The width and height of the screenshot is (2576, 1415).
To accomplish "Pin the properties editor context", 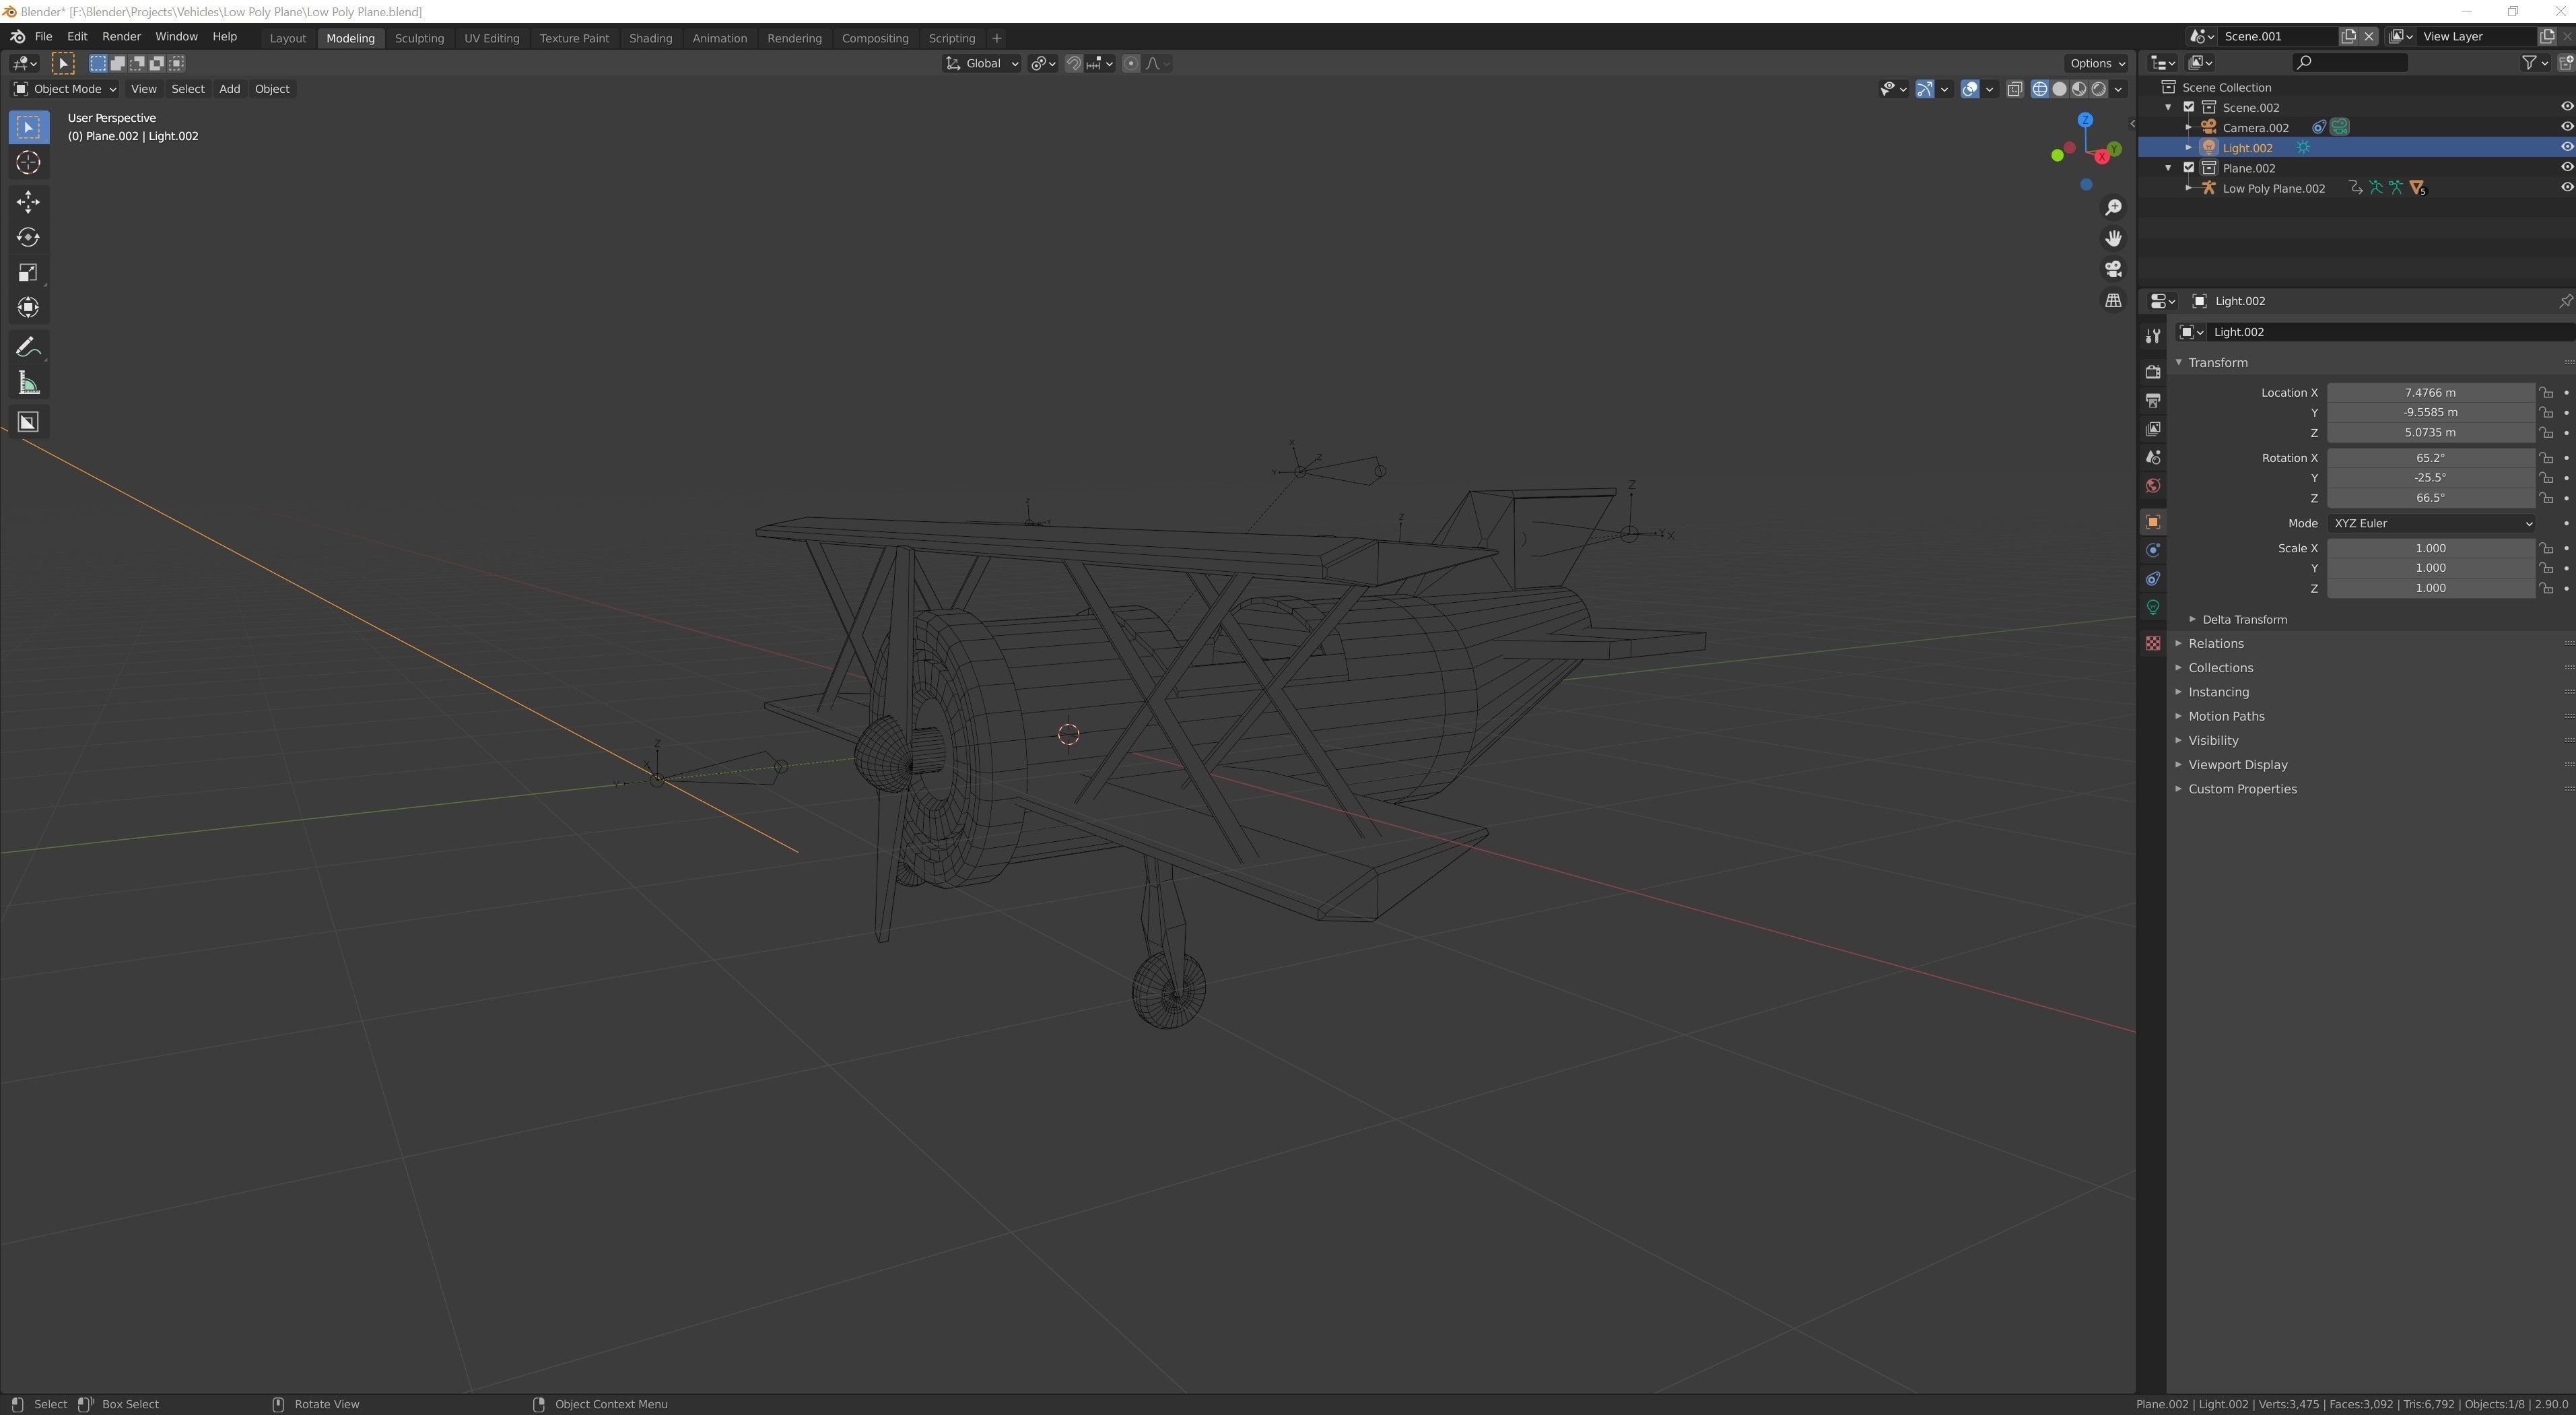I will pos(2565,301).
